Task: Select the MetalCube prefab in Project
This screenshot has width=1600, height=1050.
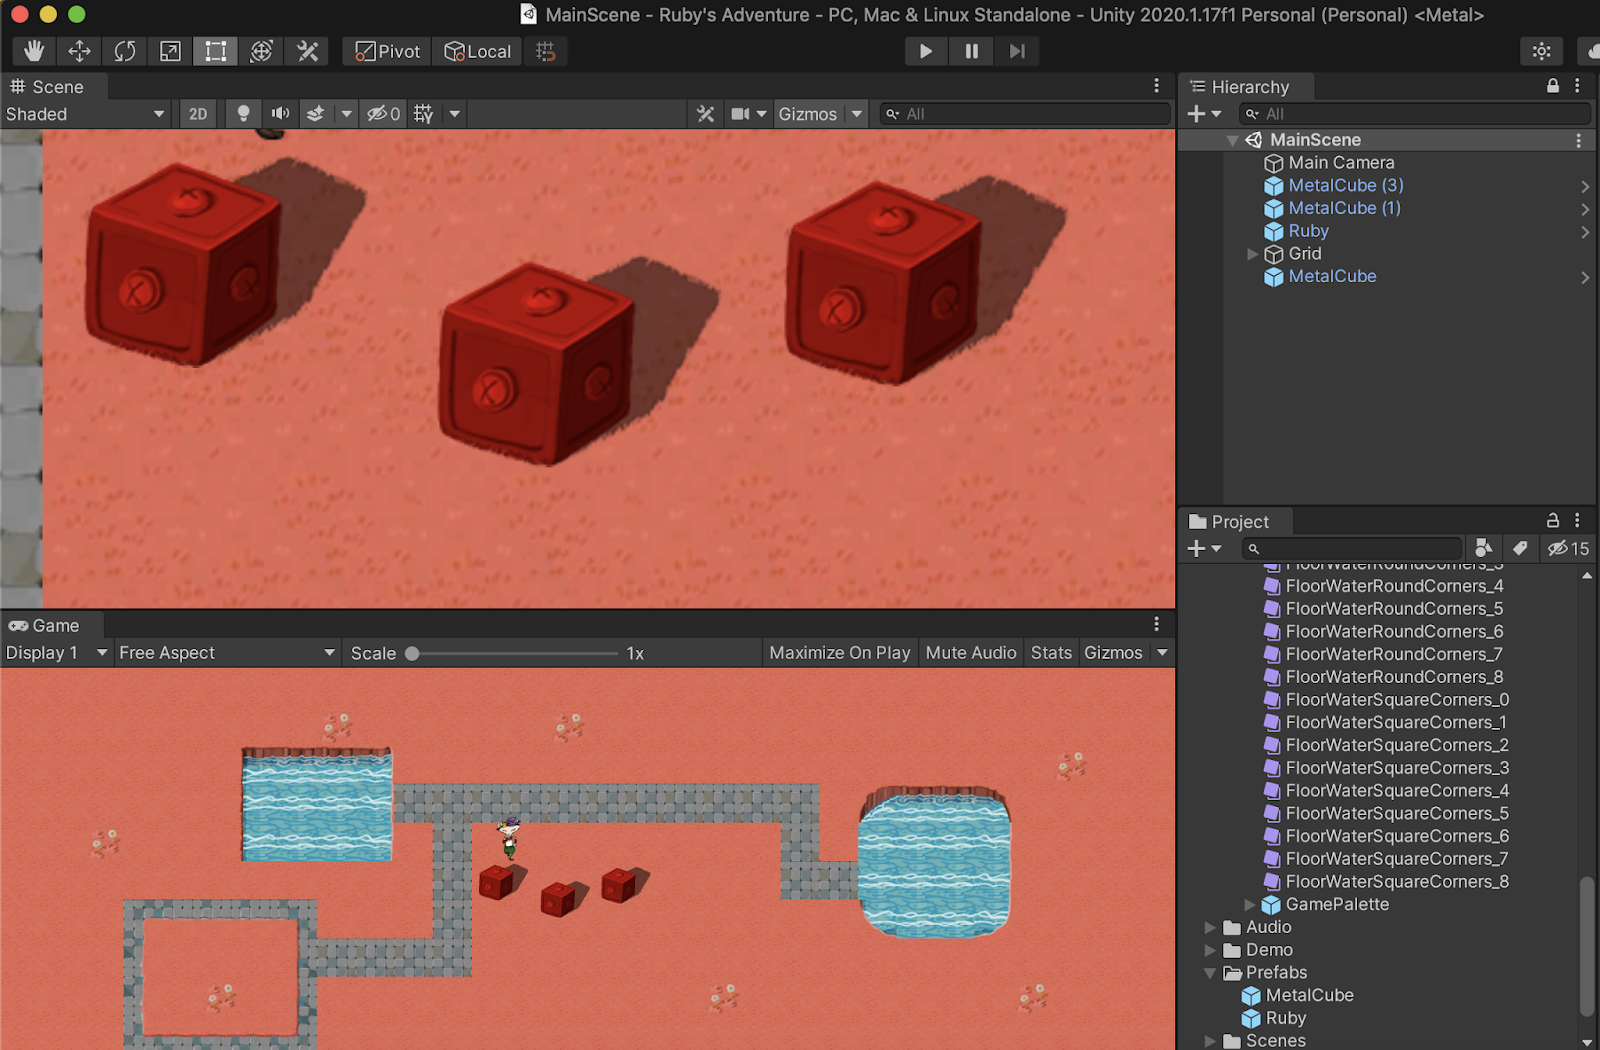Action: (x=1297, y=995)
